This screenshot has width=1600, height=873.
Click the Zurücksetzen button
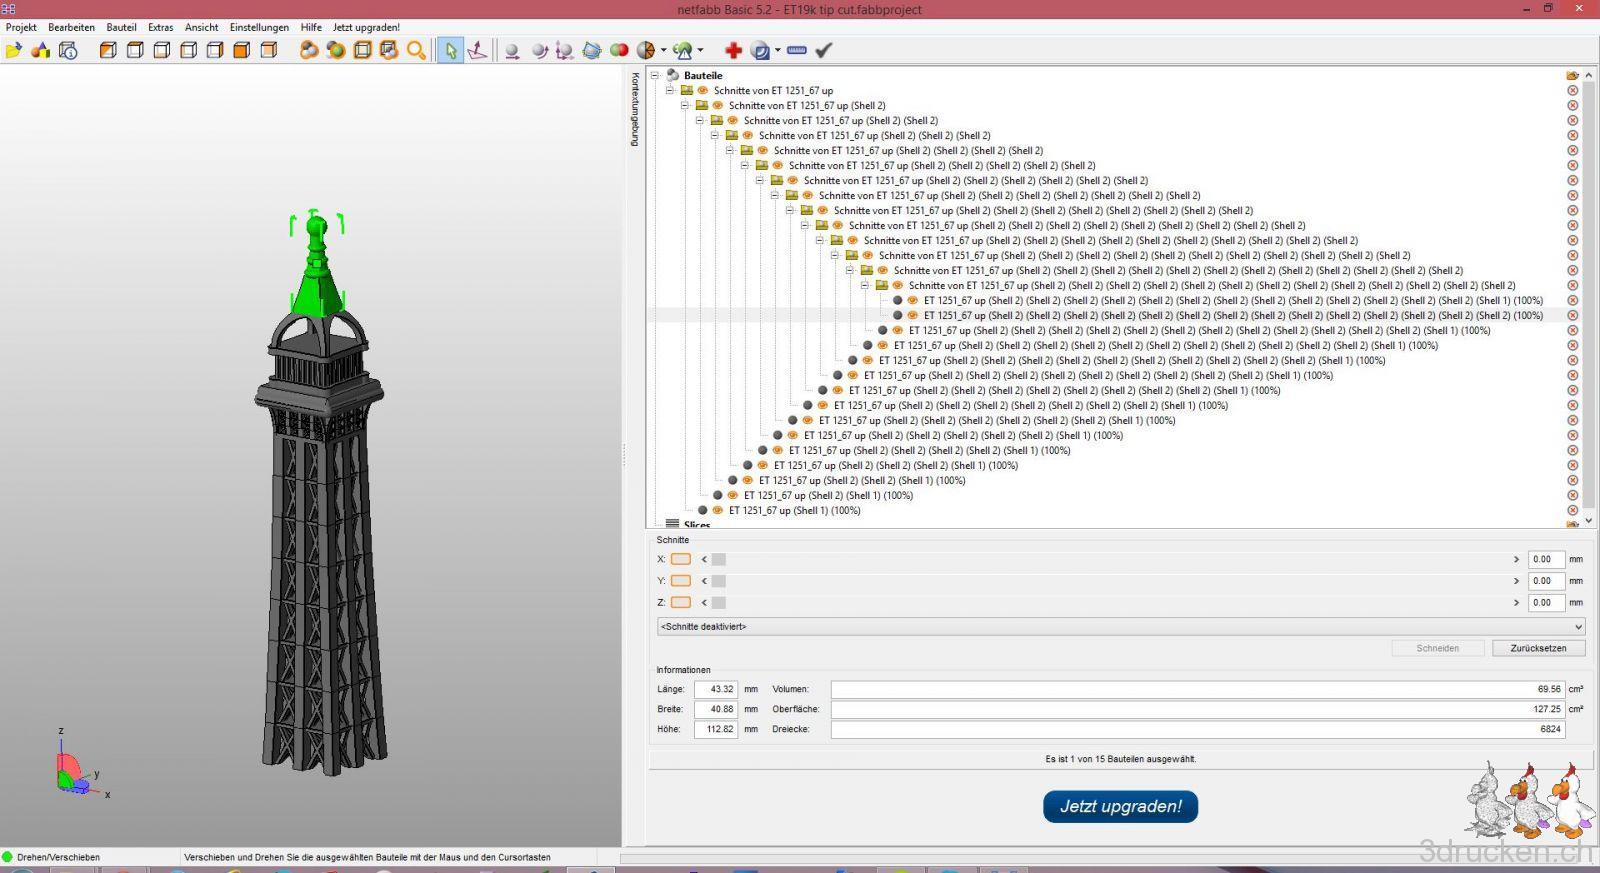(x=1539, y=648)
